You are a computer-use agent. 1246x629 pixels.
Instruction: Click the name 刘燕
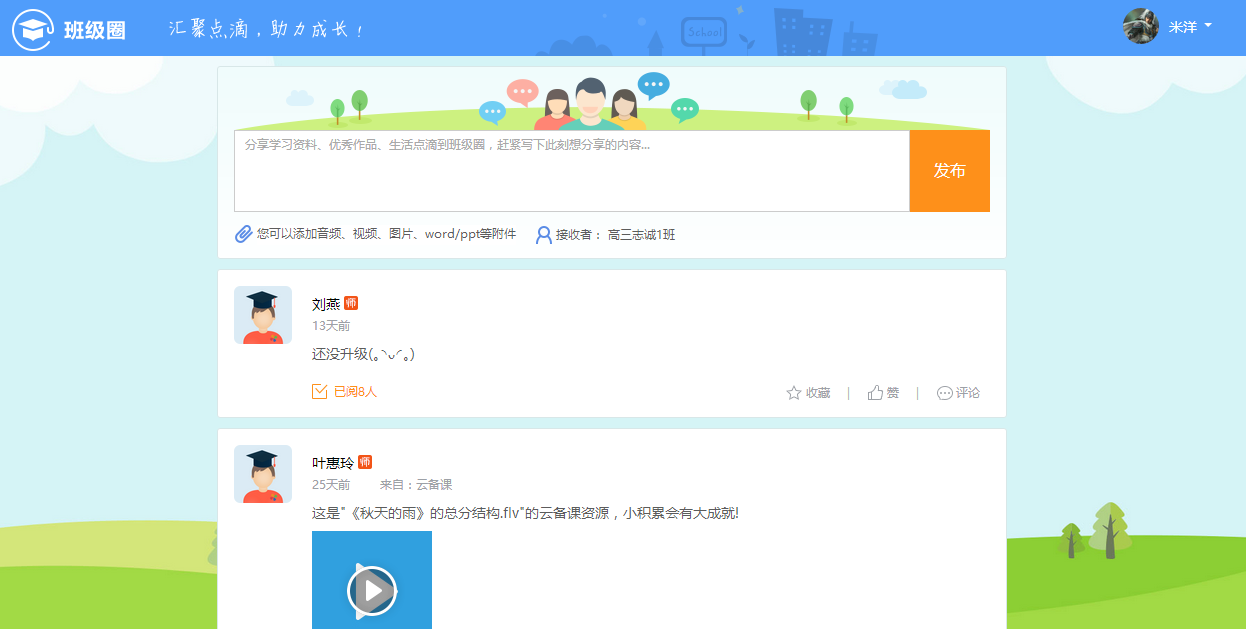point(326,304)
